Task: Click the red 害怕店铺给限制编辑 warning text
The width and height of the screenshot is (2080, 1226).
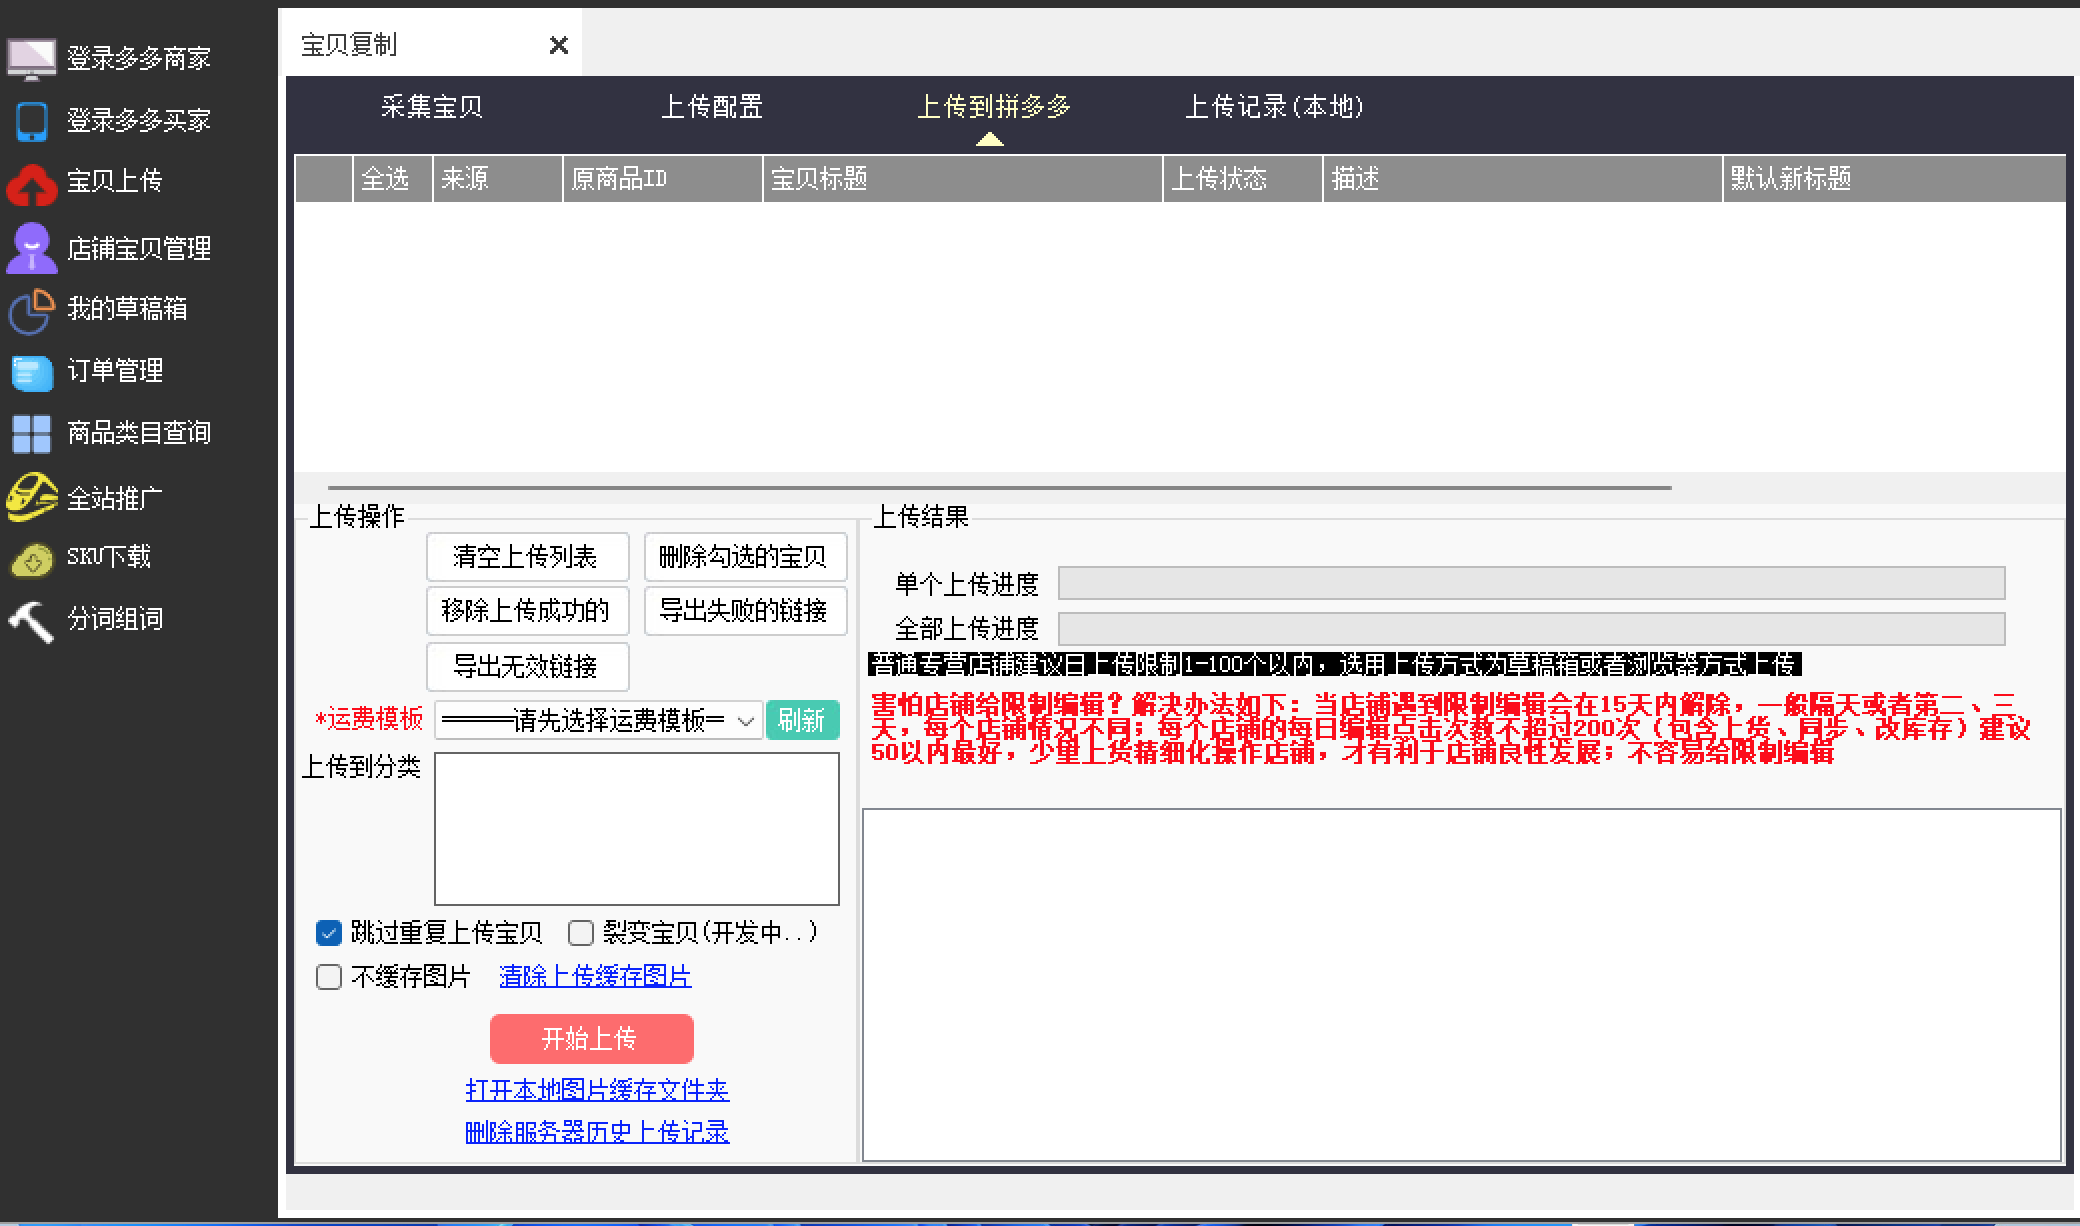Action: tap(1450, 729)
